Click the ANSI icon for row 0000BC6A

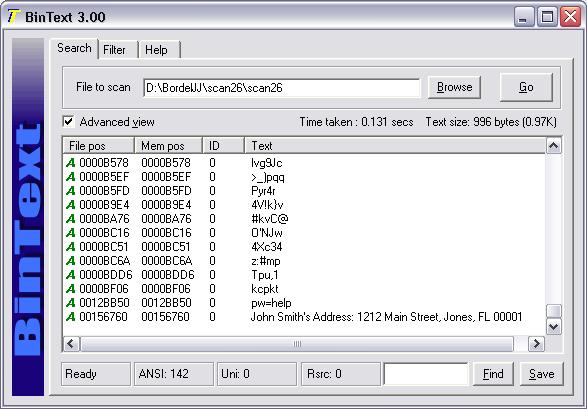(x=70, y=261)
